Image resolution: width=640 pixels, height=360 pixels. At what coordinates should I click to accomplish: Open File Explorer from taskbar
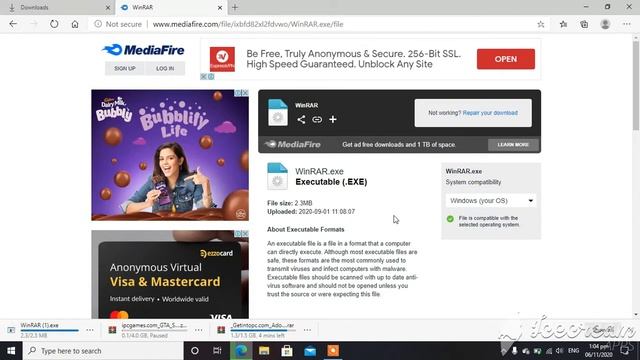coord(264,351)
